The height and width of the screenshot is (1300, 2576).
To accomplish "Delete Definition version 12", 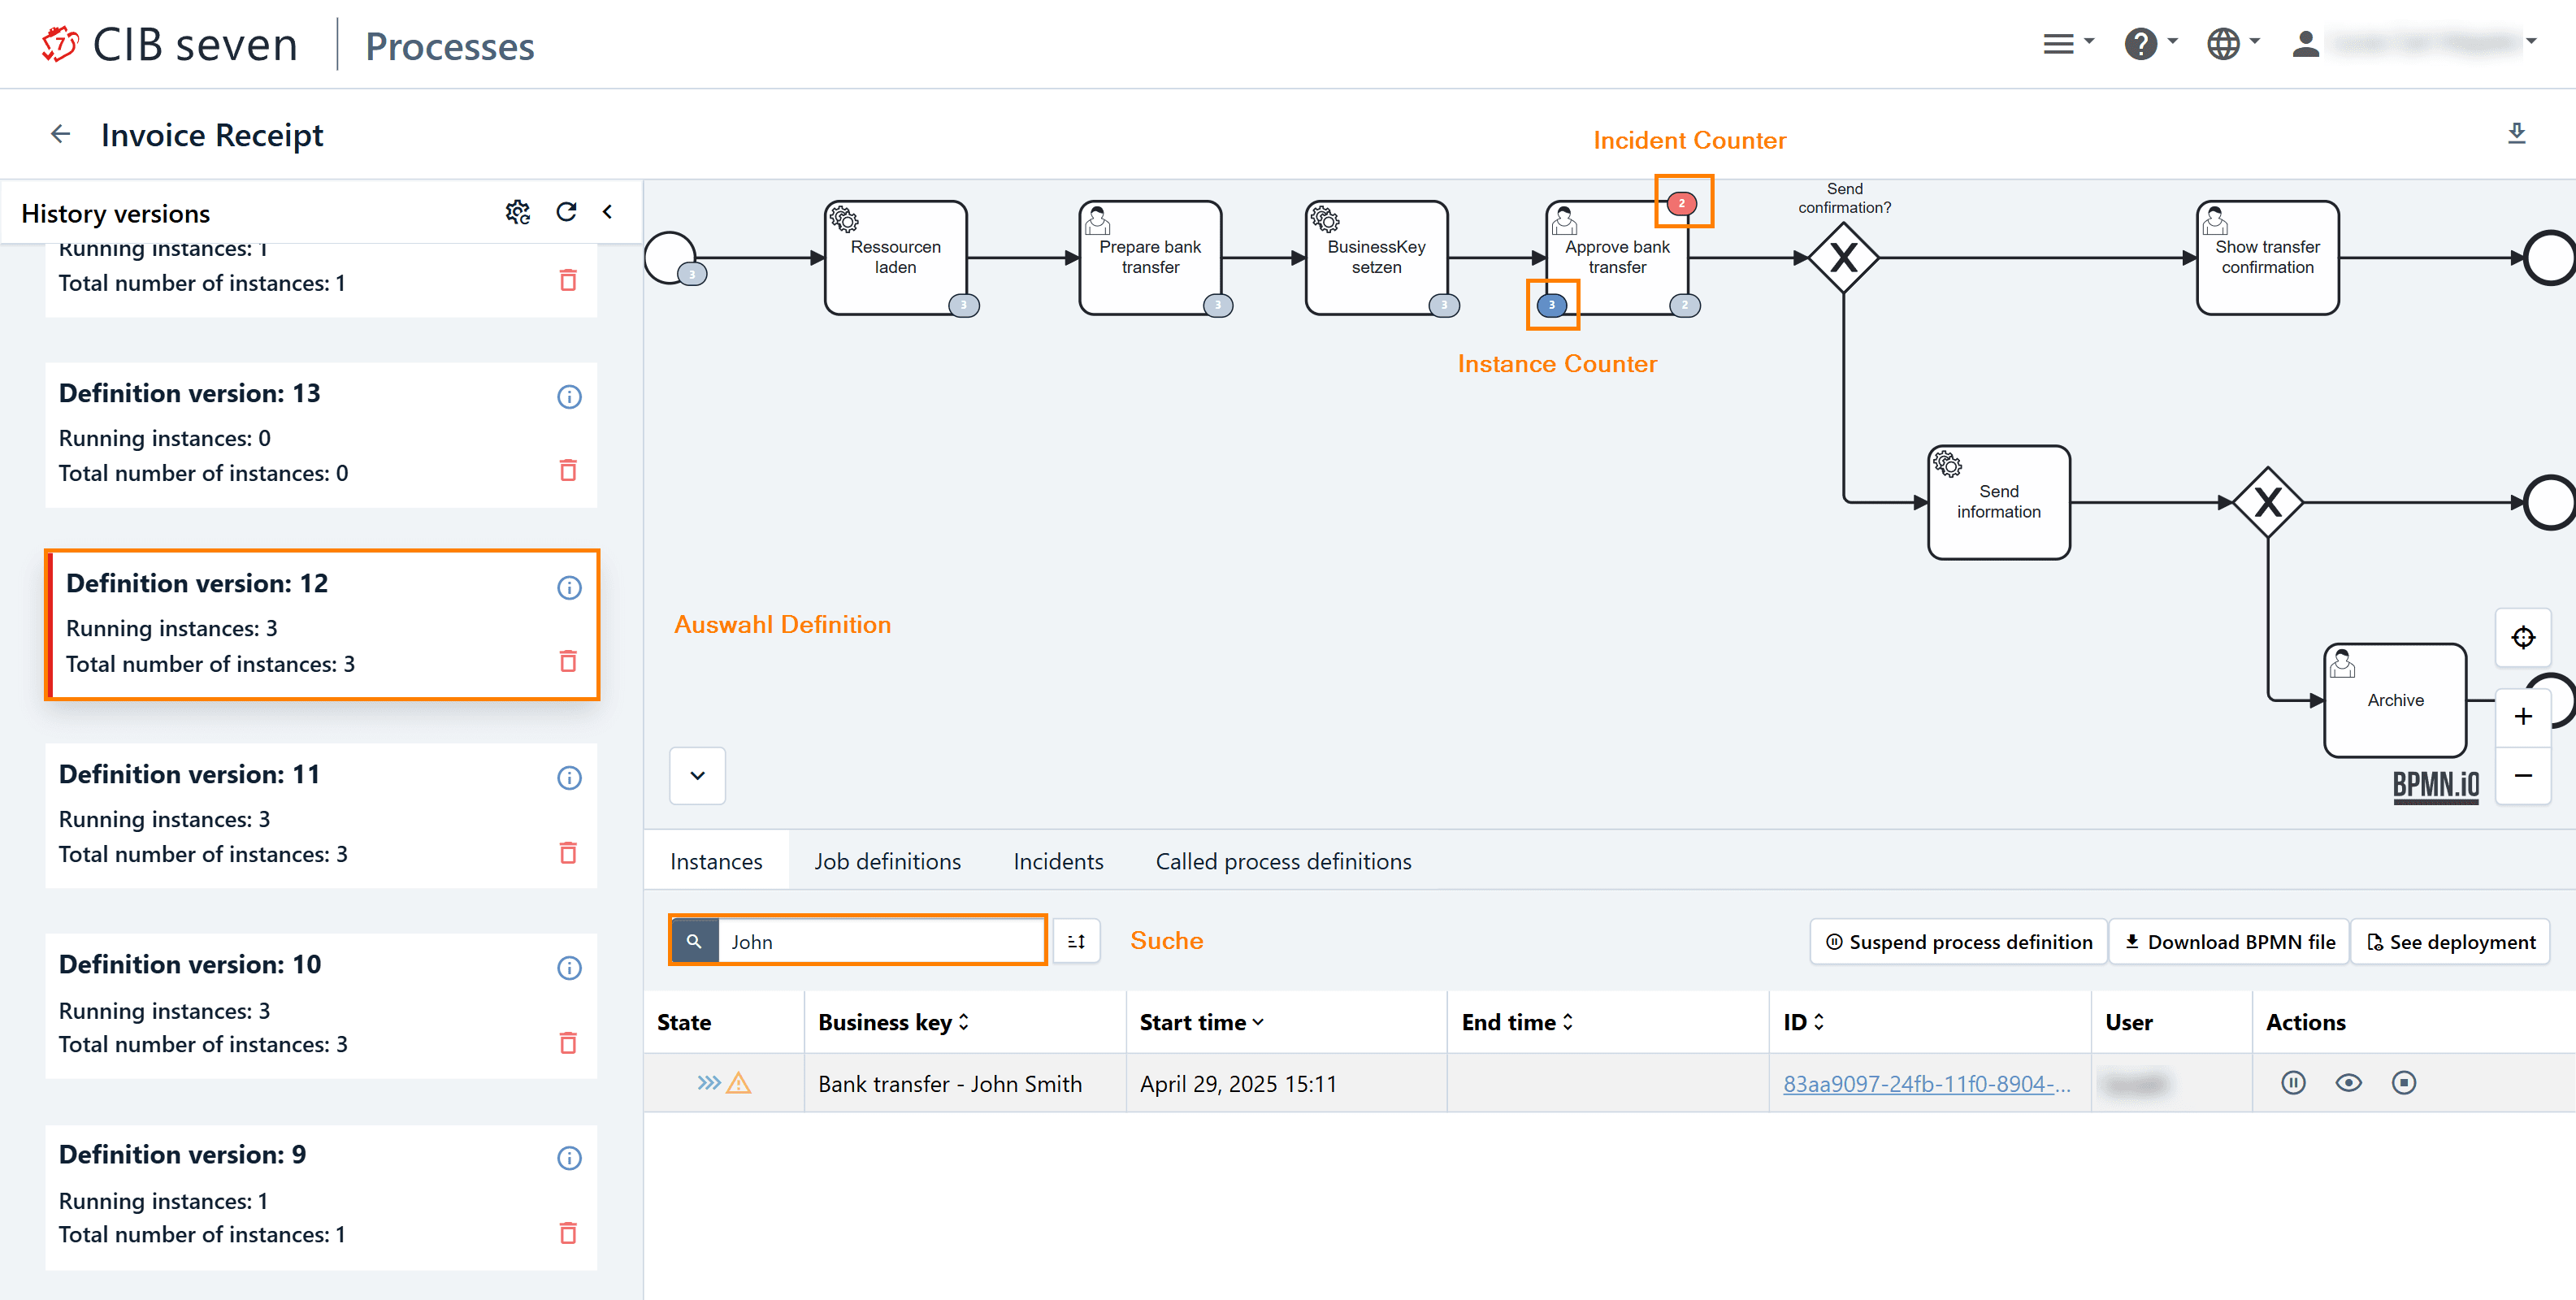I will point(568,661).
